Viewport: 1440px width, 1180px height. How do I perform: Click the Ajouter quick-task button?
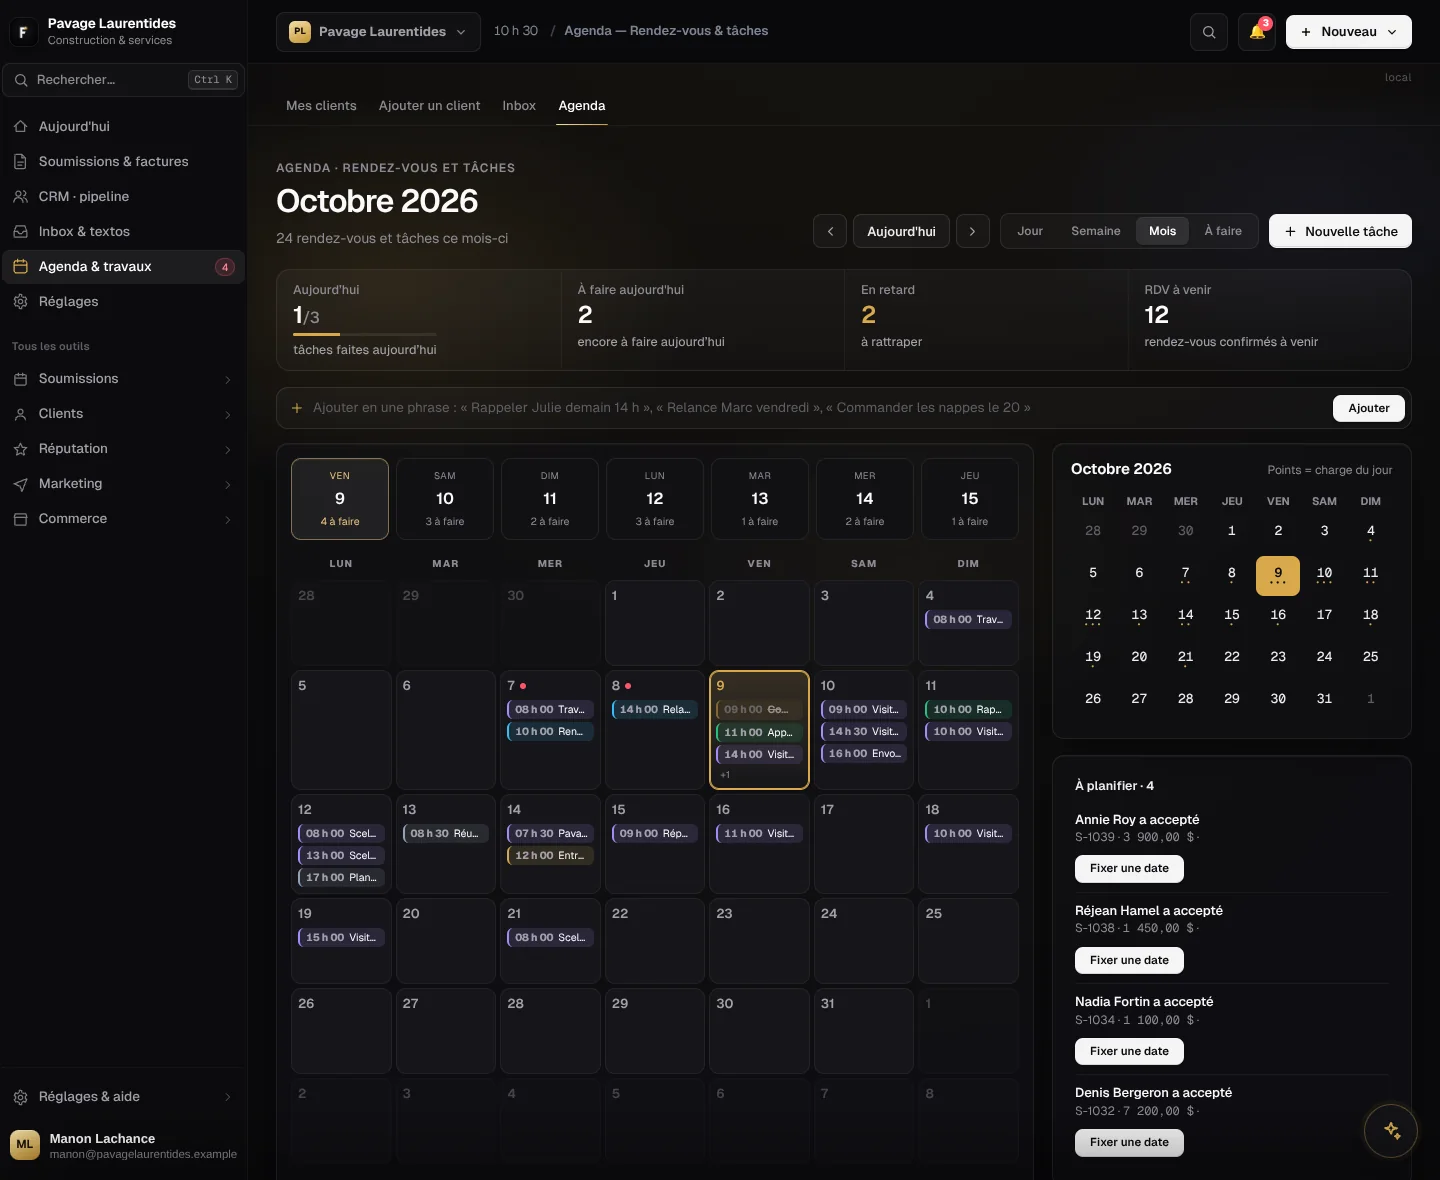tap(1369, 408)
